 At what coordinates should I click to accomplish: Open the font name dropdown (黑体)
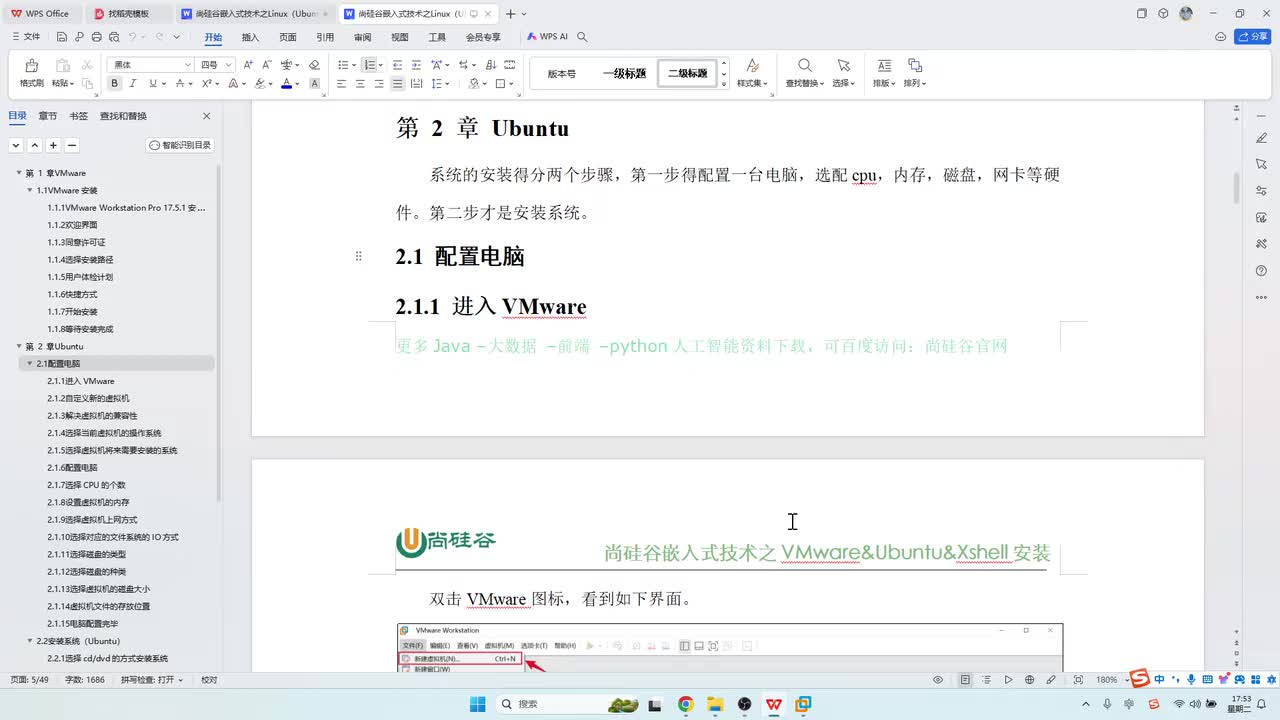tap(187, 64)
